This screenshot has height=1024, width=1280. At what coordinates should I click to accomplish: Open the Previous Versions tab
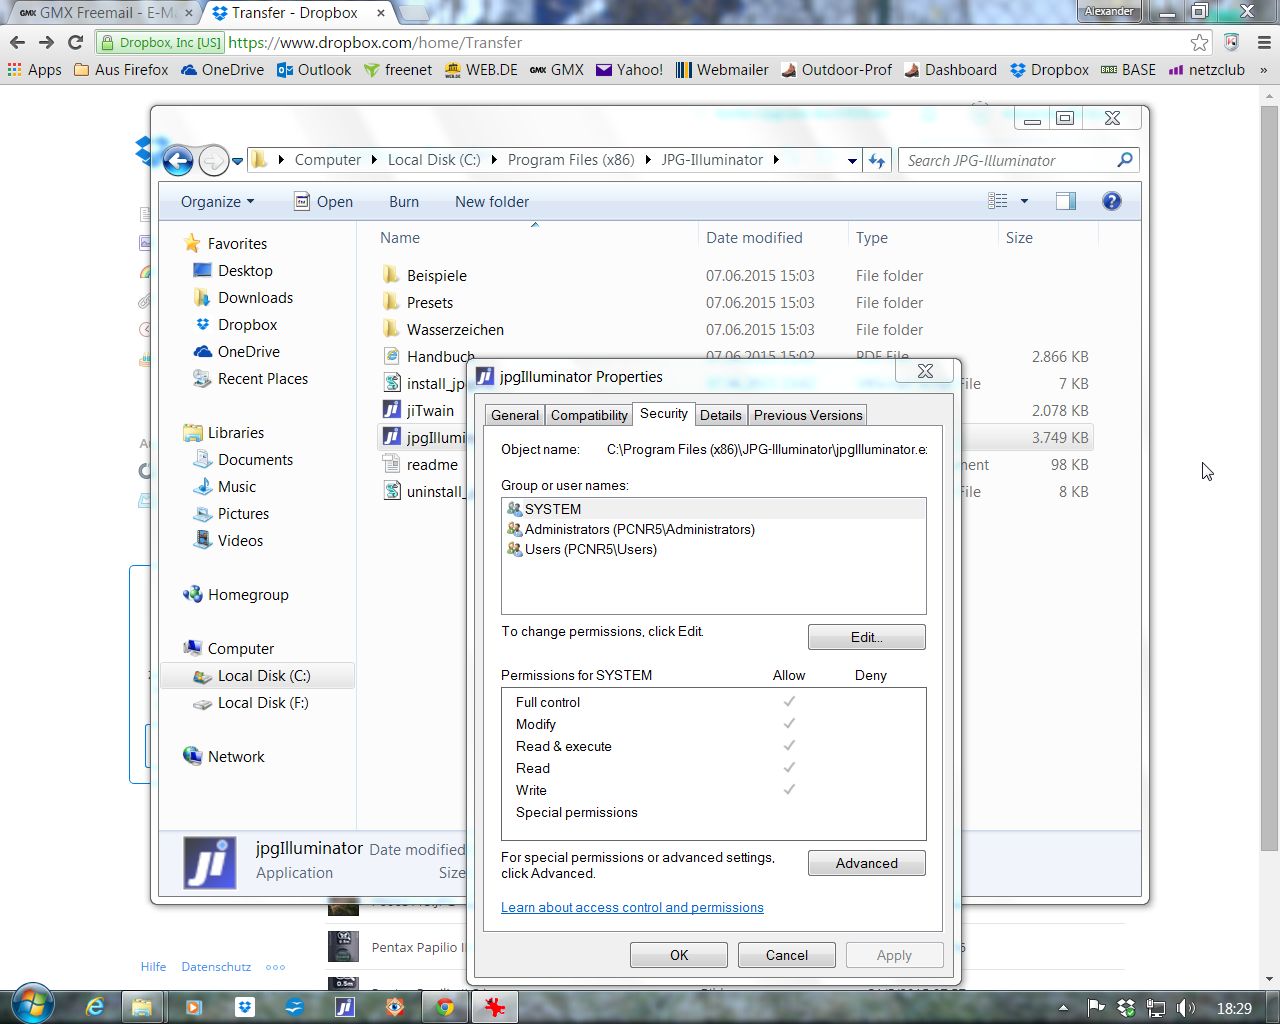click(x=808, y=415)
